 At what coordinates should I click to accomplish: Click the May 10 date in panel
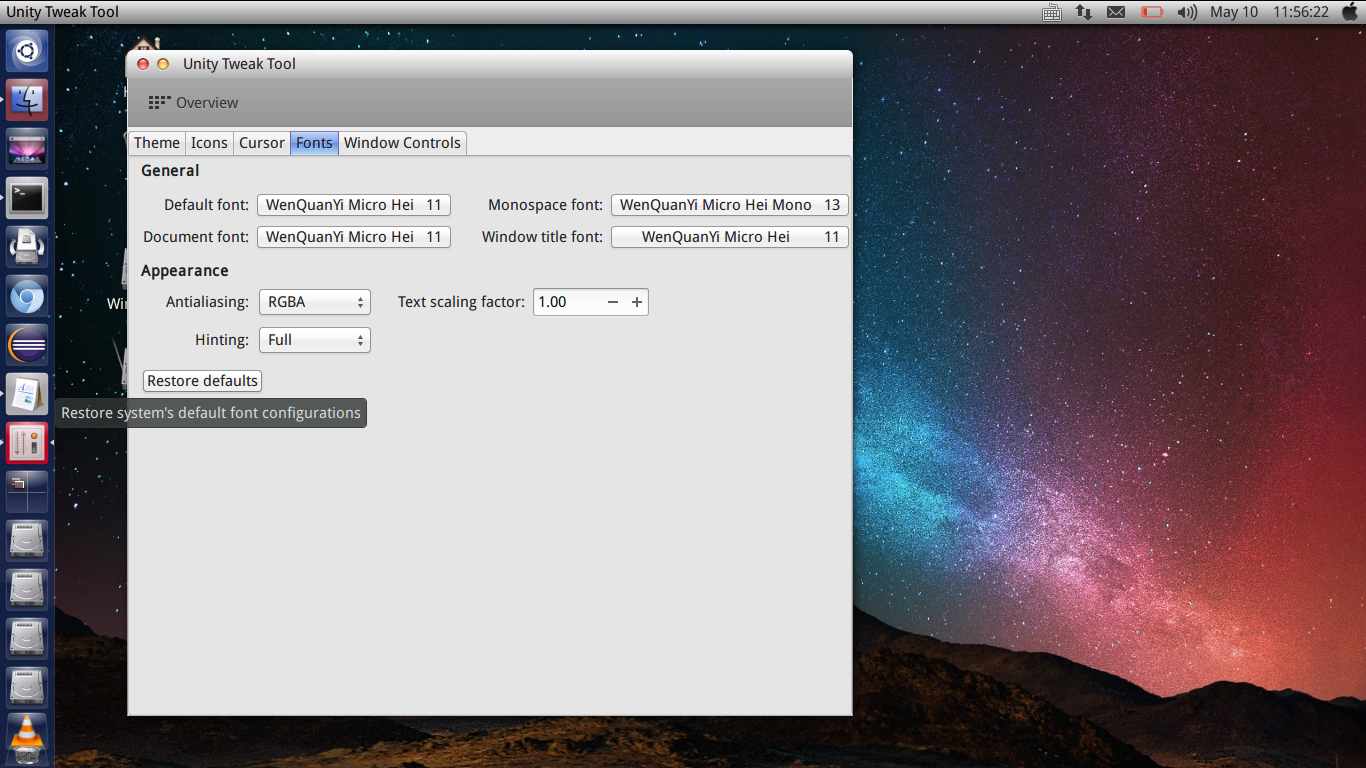coord(1234,12)
